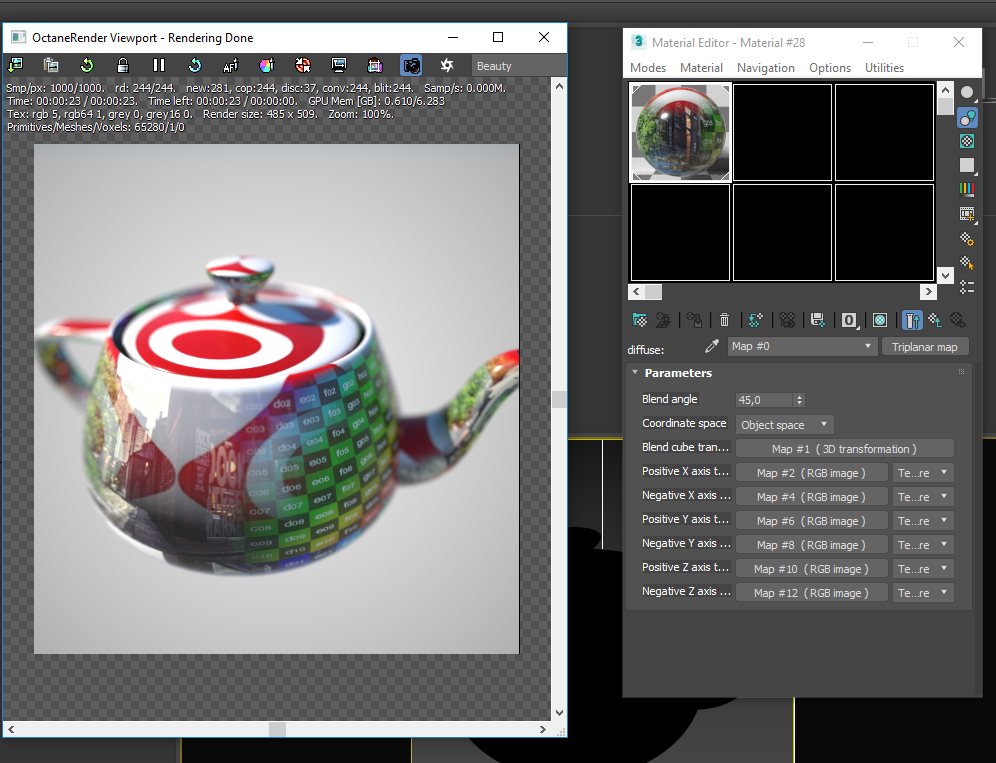Click the green restart render arrow icon

click(x=87, y=65)
